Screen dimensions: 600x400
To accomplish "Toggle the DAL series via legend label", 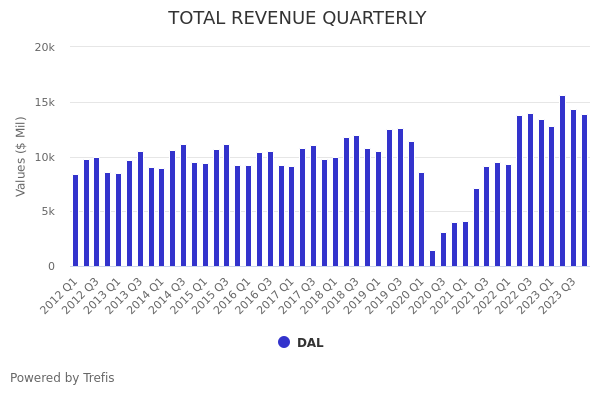I will 310,343.
